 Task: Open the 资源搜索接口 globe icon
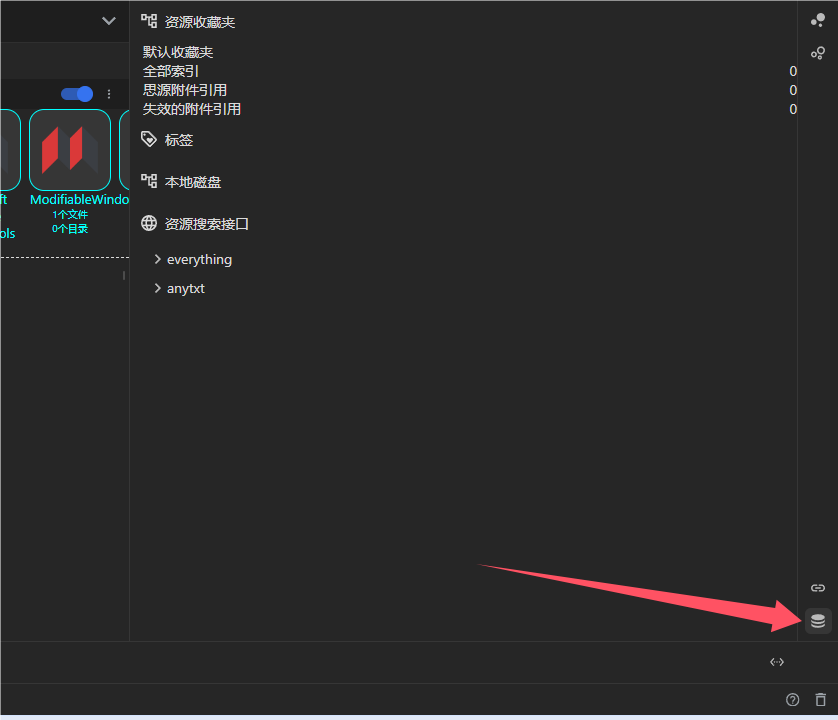pyautogui.click(x=150, y=223)
